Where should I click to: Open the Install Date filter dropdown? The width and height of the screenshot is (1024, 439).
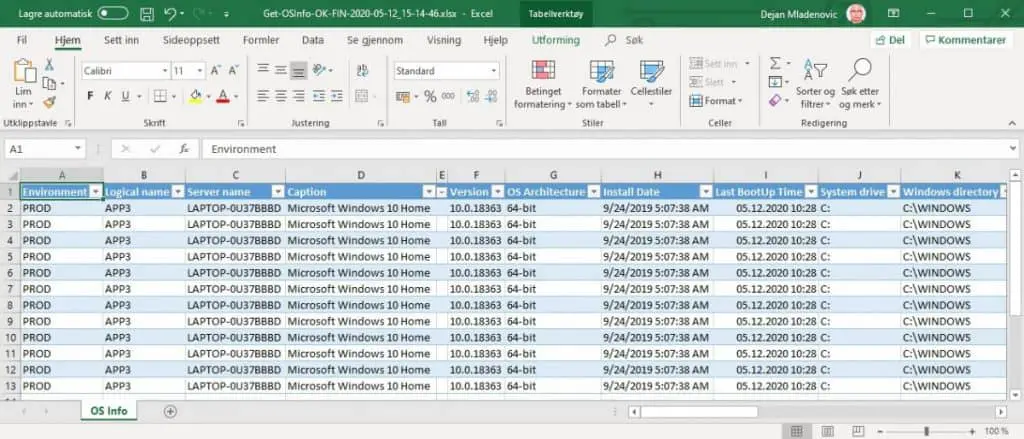point(705,192)
